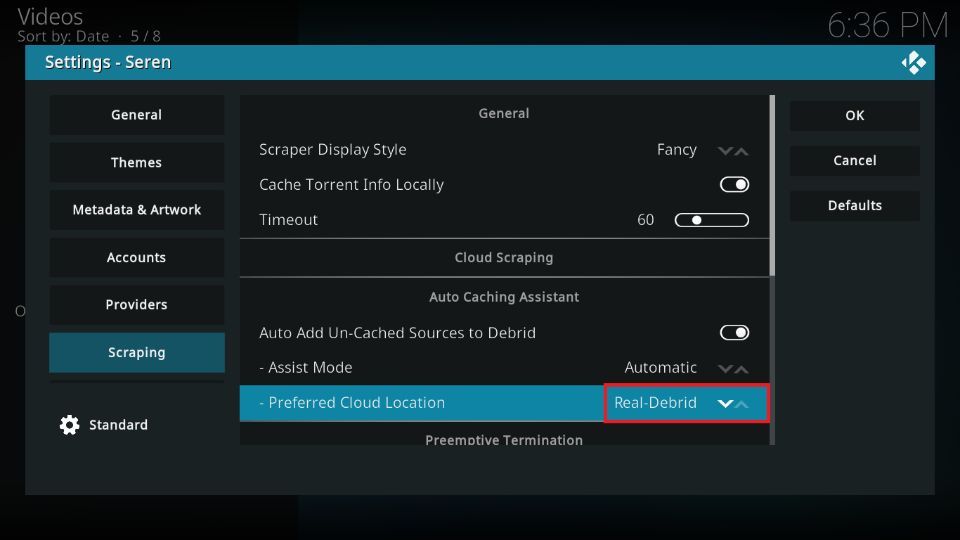Reset settings with Defaults button
Image resolution: width=960 pixels, height=540 pixels.
coord(855,205)
